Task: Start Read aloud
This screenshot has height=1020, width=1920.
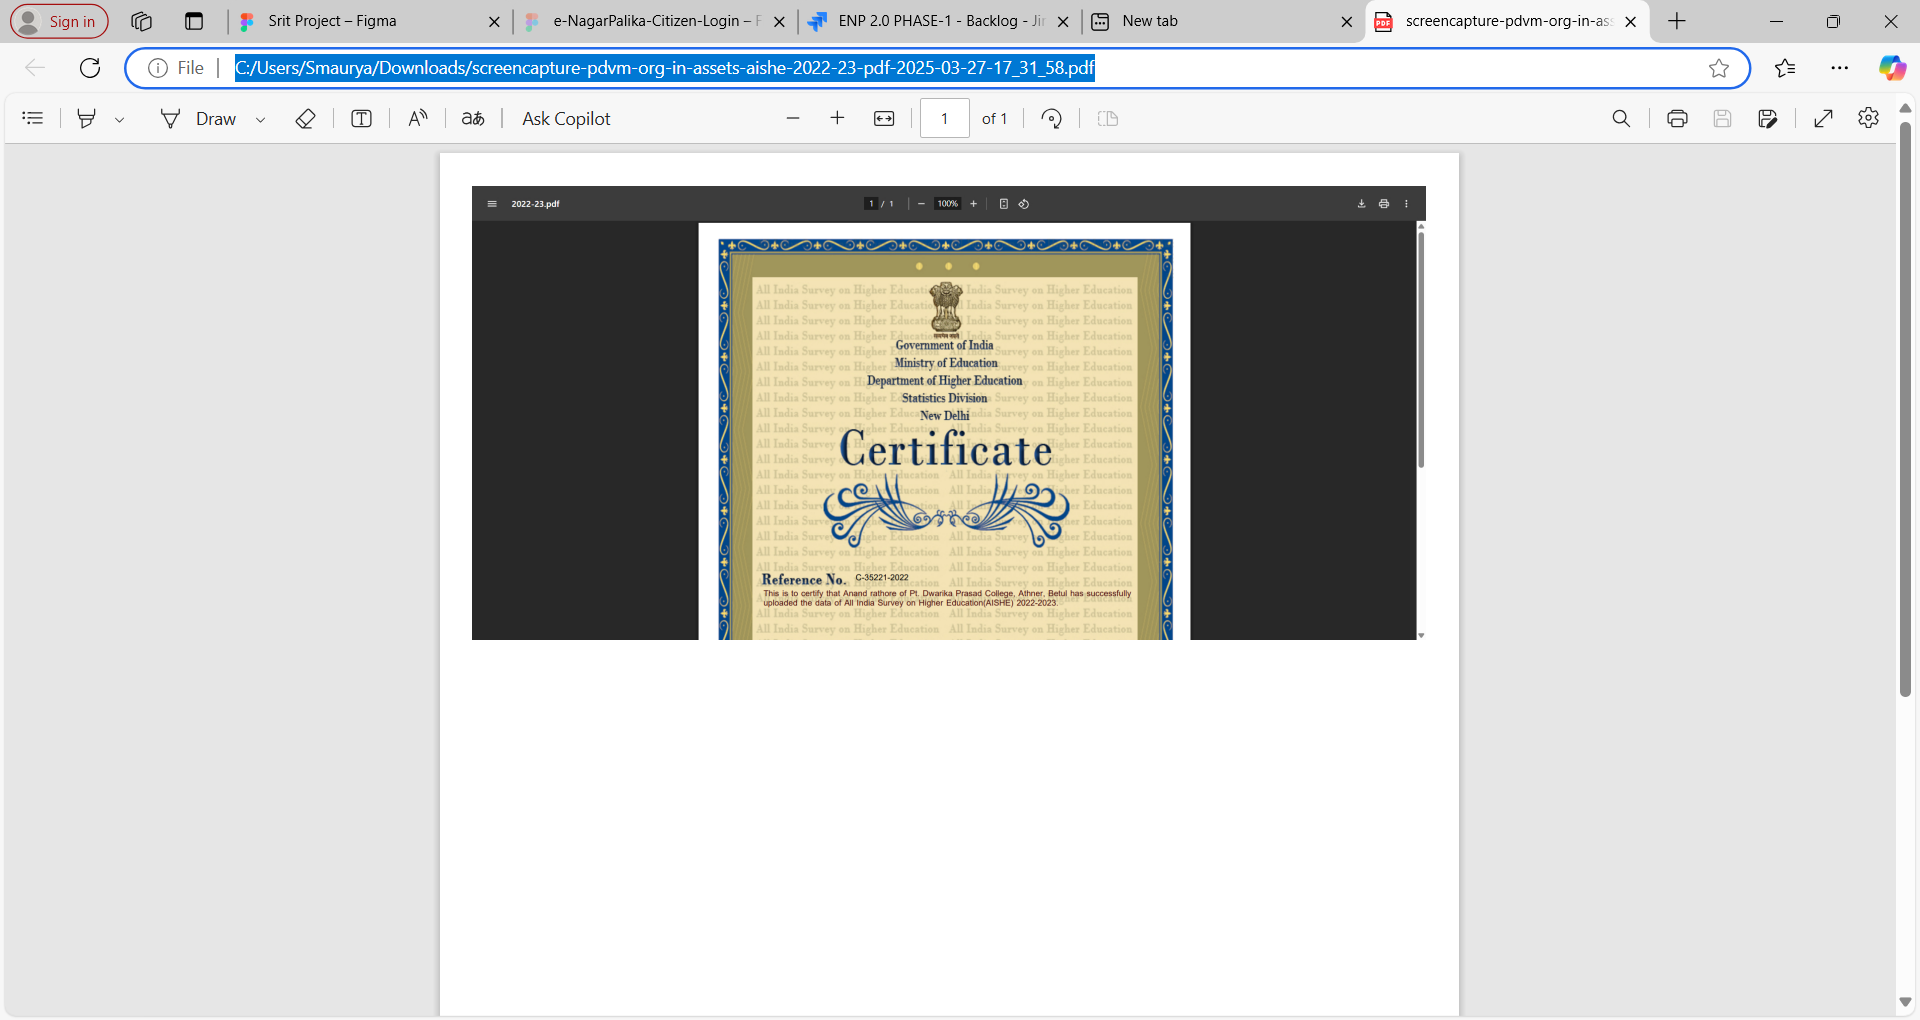Action: coord(418,118)
